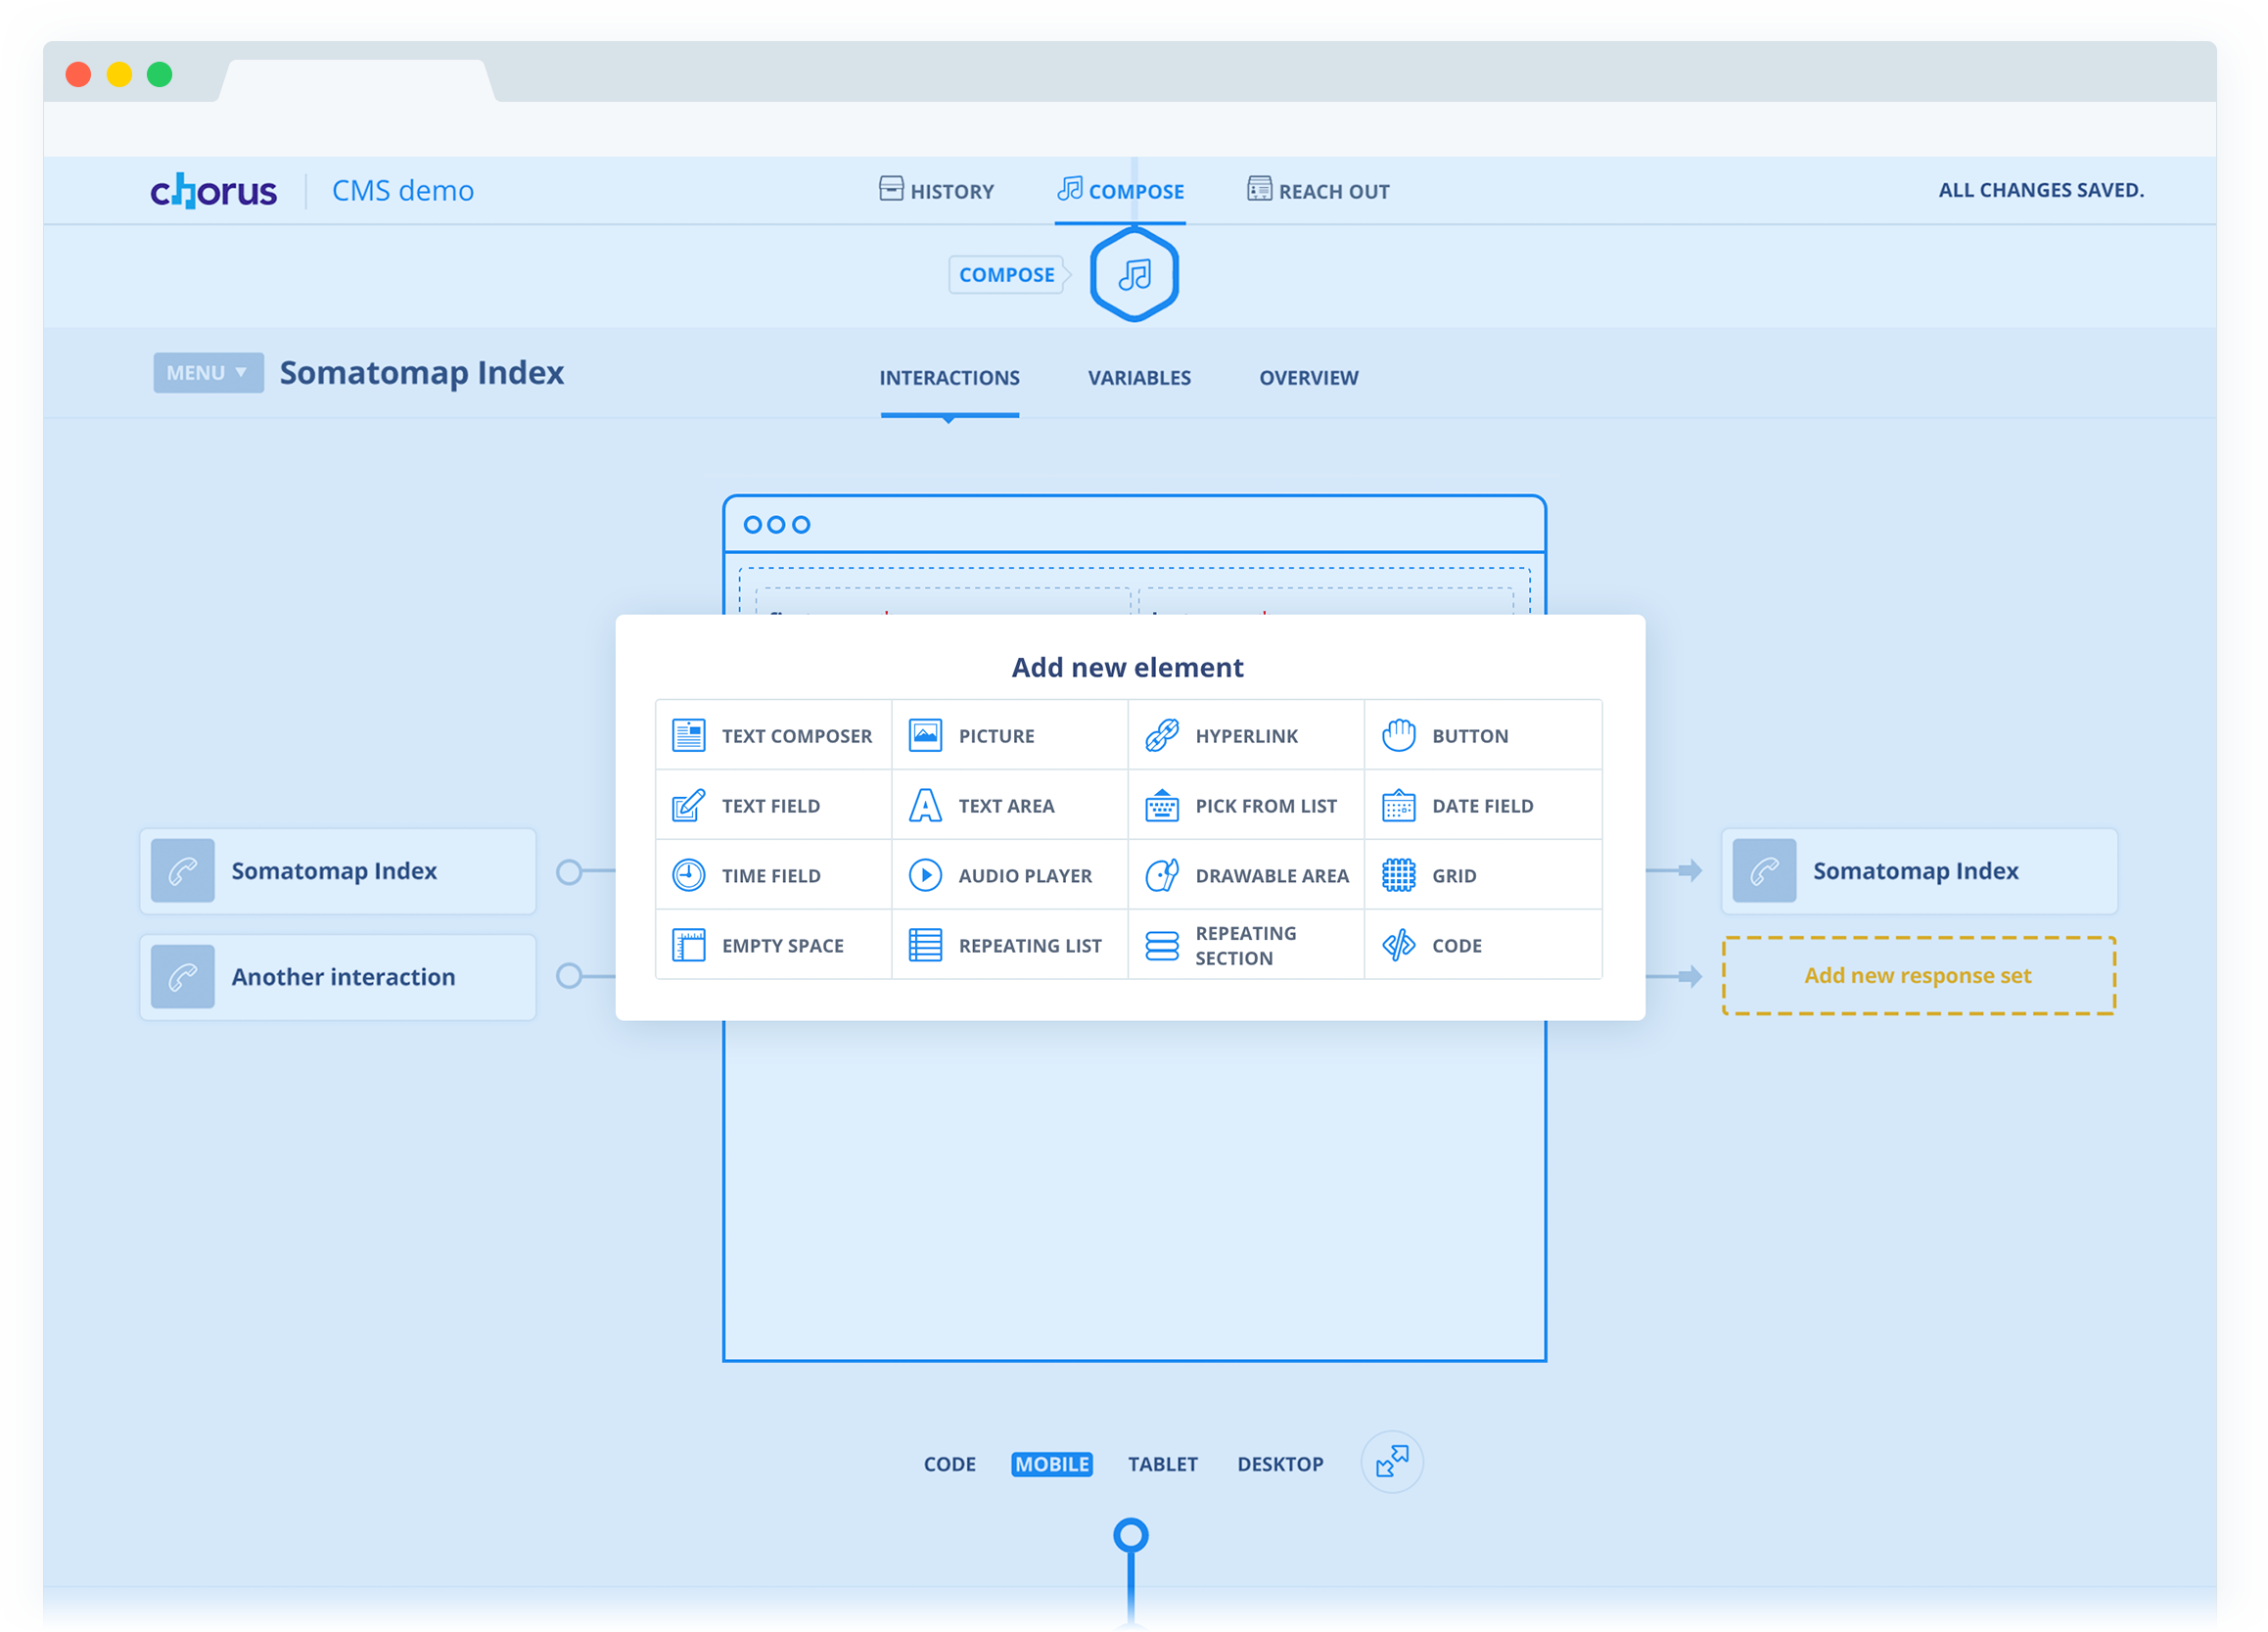Switch preview to Tablet mode

(1162, 1464)
